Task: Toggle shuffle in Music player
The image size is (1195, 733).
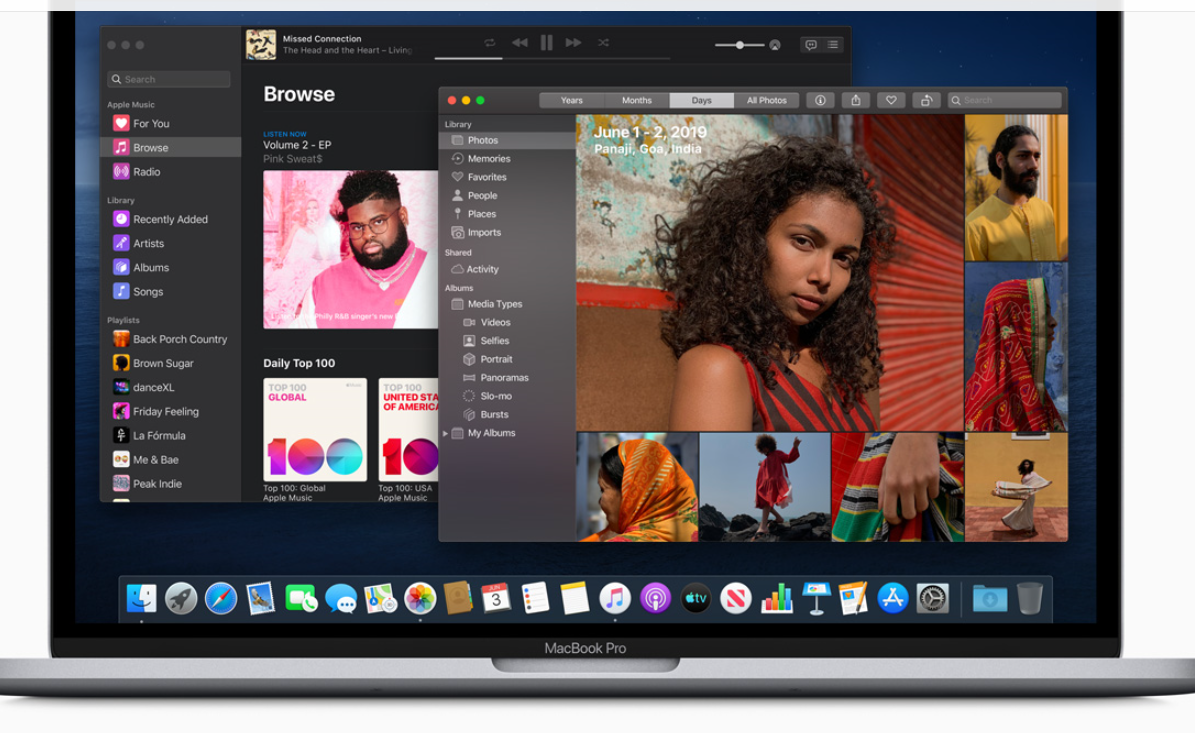Action: [x=604, y=43]
